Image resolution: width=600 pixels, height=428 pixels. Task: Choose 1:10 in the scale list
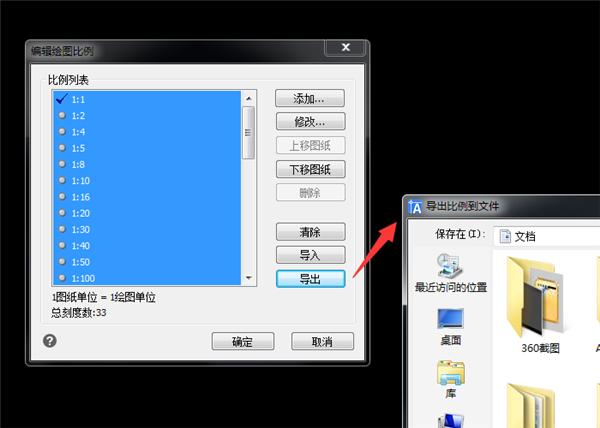[80, 180]
